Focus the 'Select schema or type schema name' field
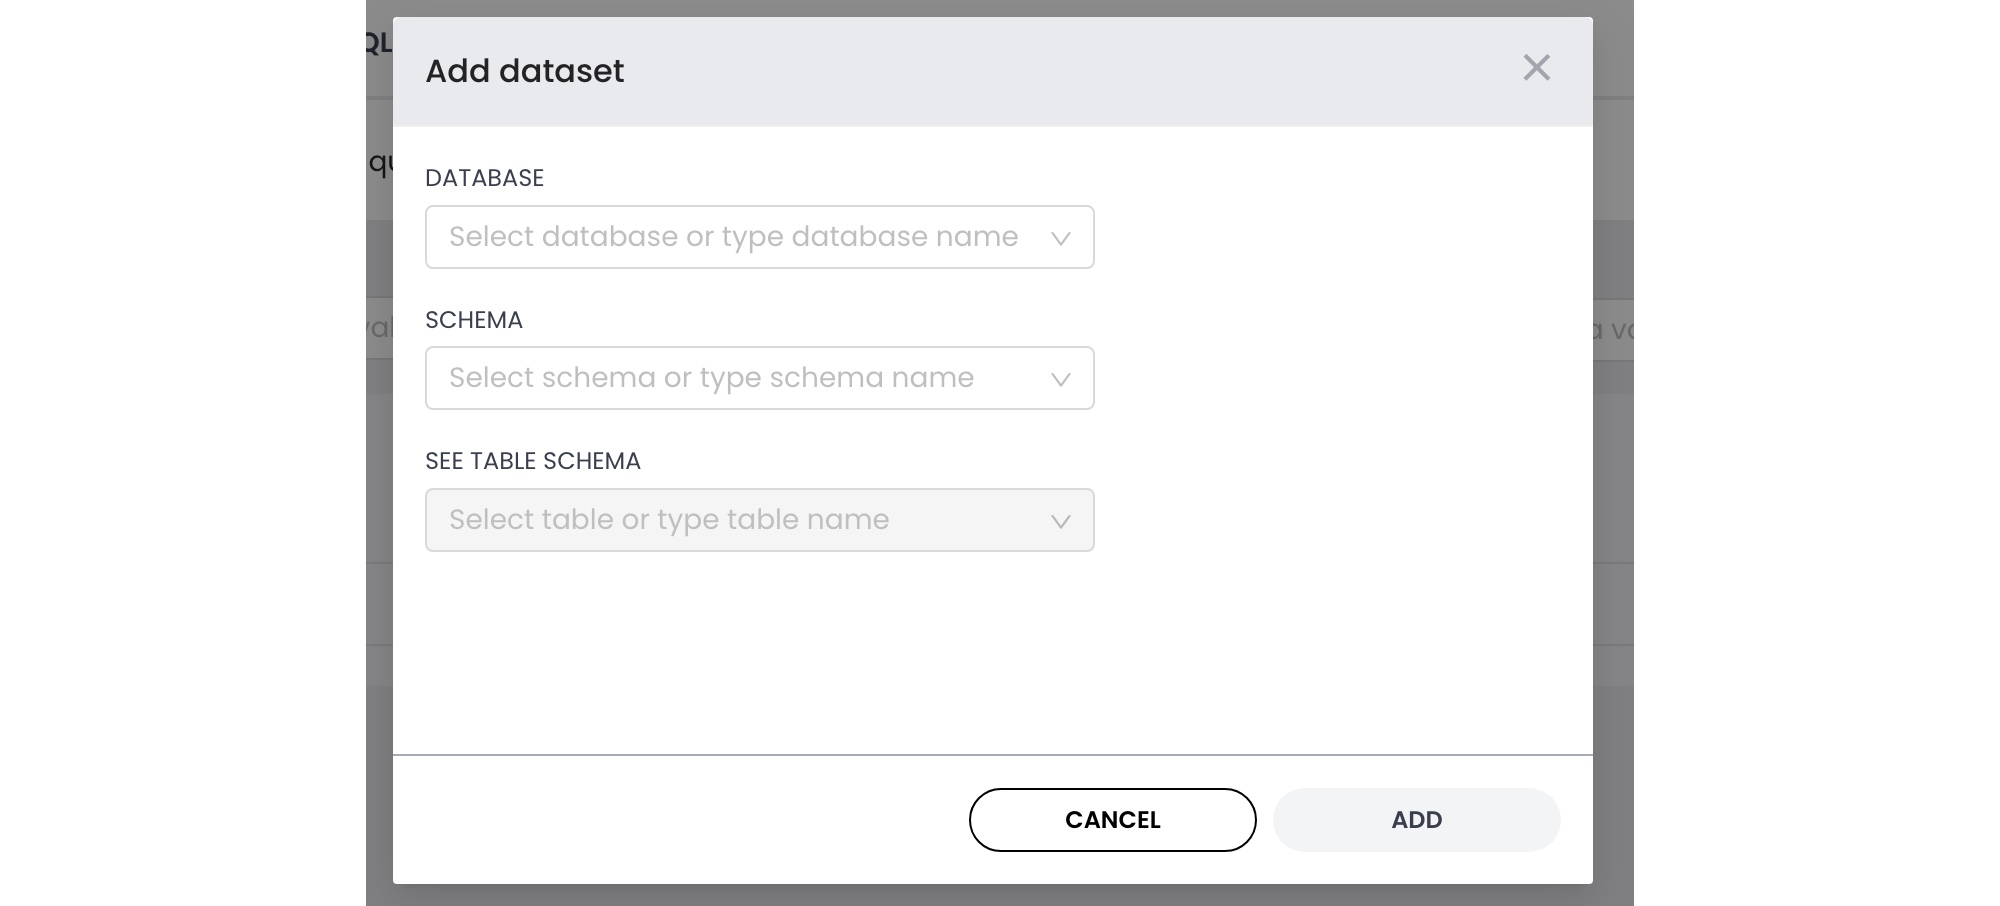The width and height of the screenshot is (2000, 906). point(711,378)
